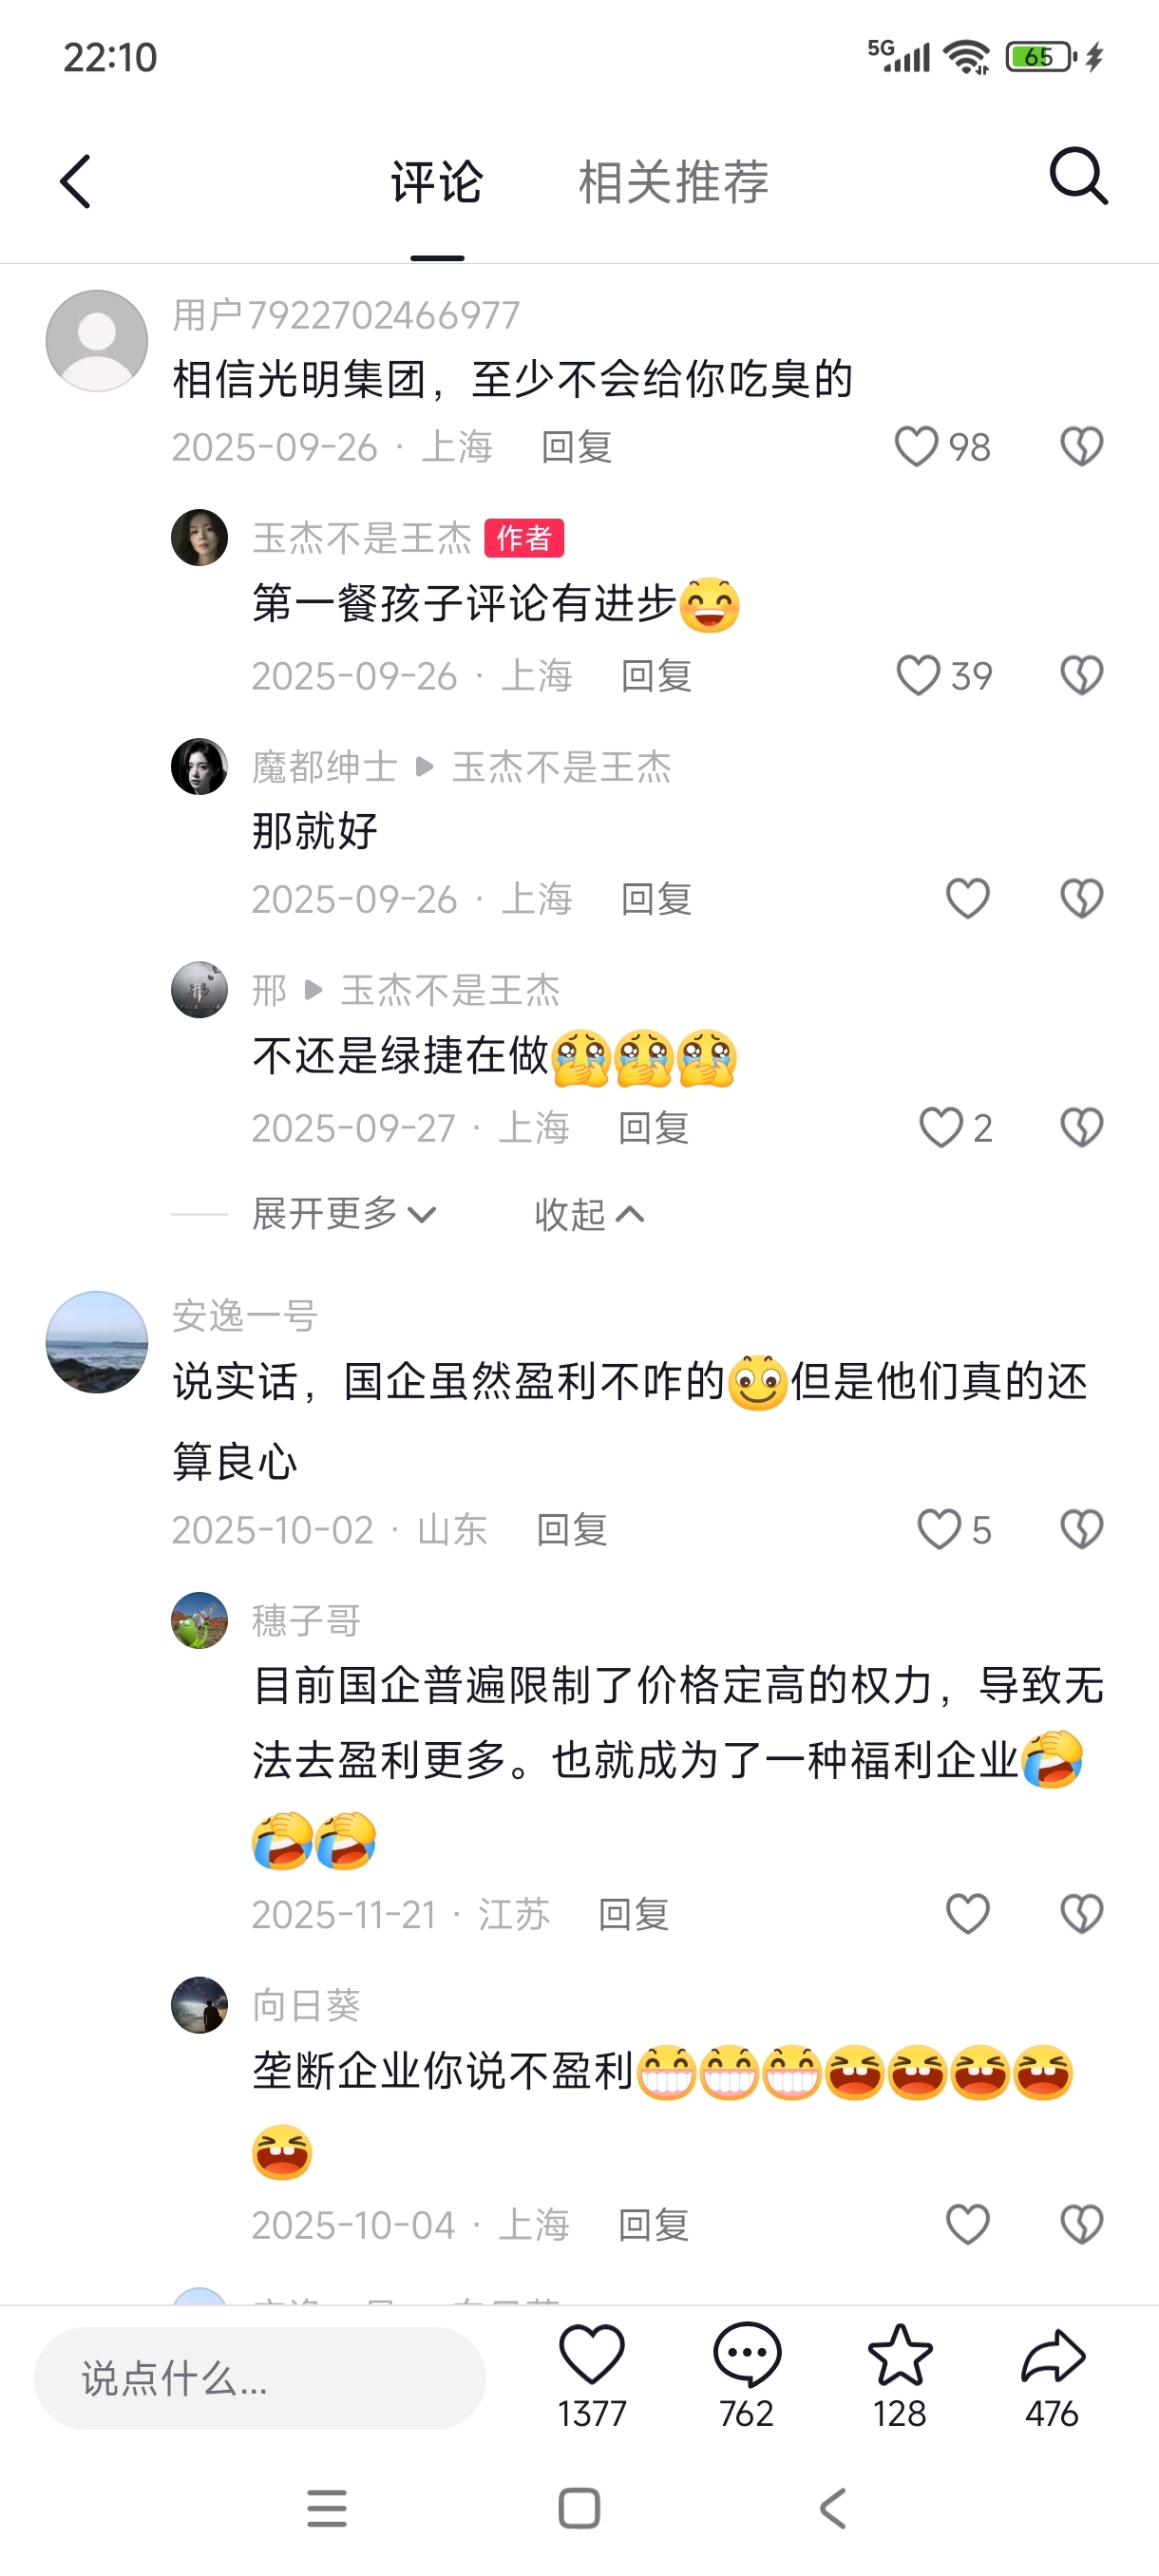Switch to the 相关推荐 tab
The image size is (1159, 2576).
click(x=674, y=182)
